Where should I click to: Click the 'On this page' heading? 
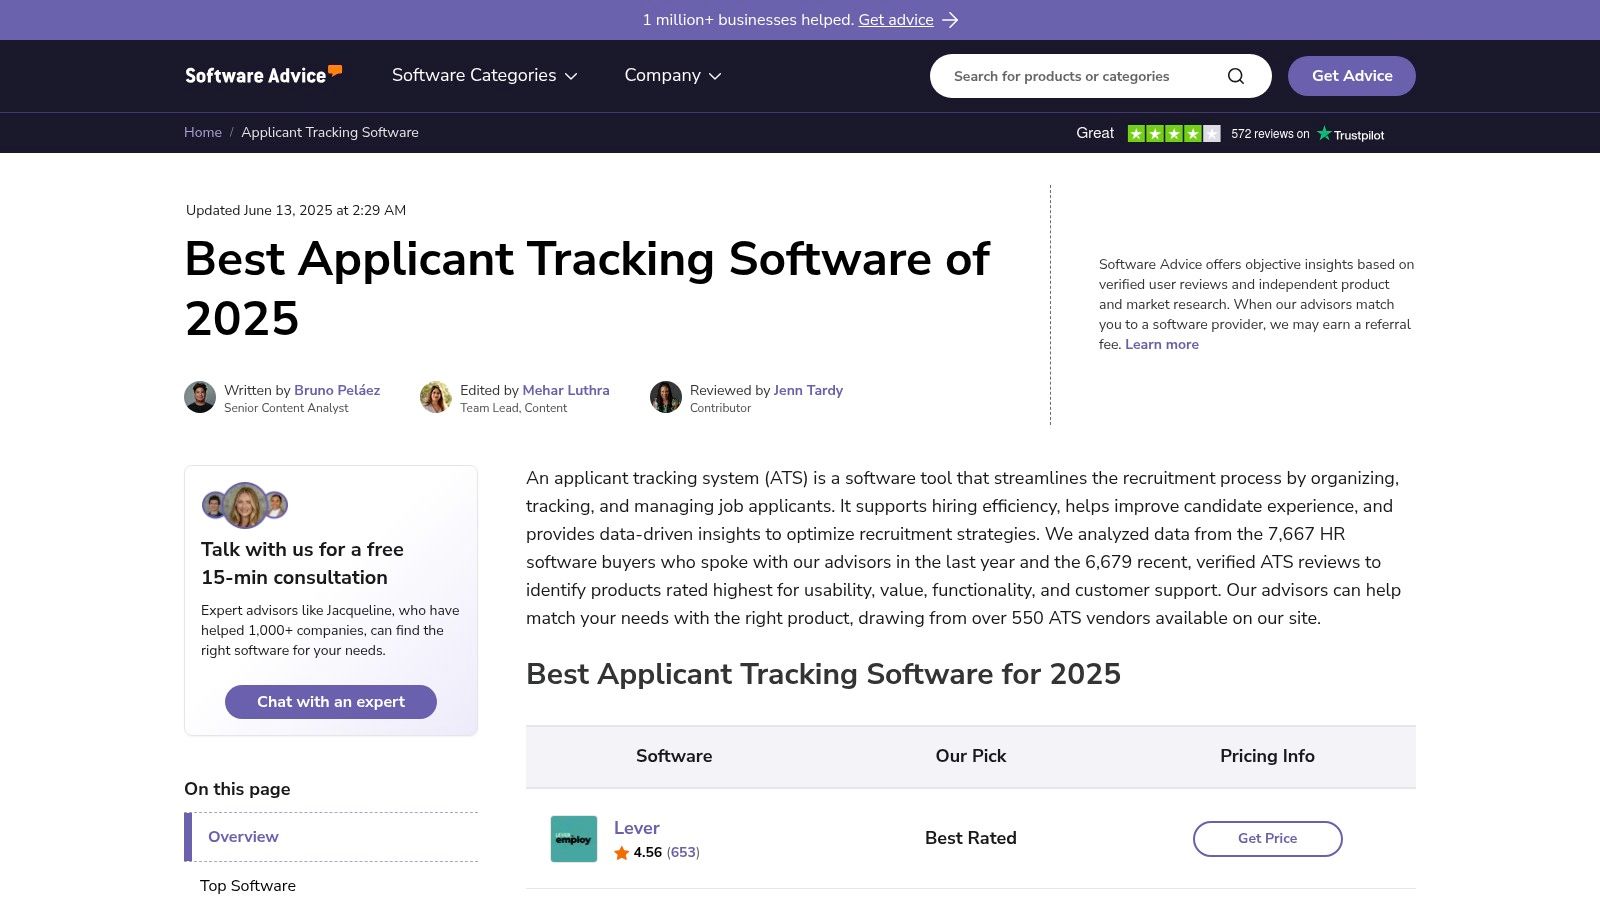click(x=237, y=789)
